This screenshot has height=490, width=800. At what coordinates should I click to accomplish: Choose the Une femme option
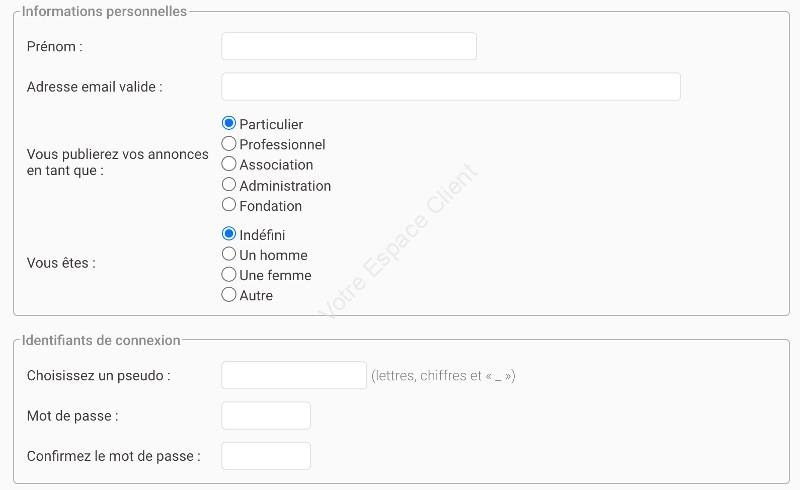coord(229,274)
